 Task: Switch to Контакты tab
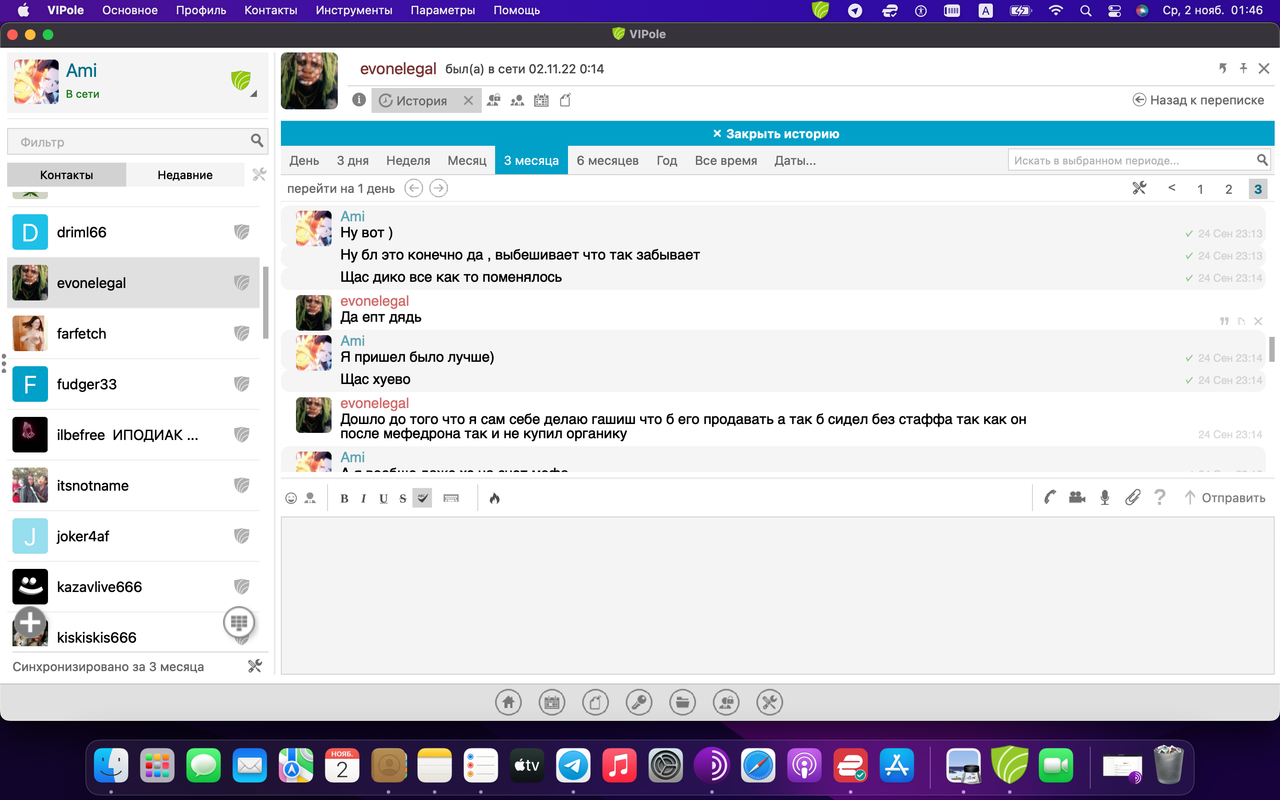[x=67, y=175]
